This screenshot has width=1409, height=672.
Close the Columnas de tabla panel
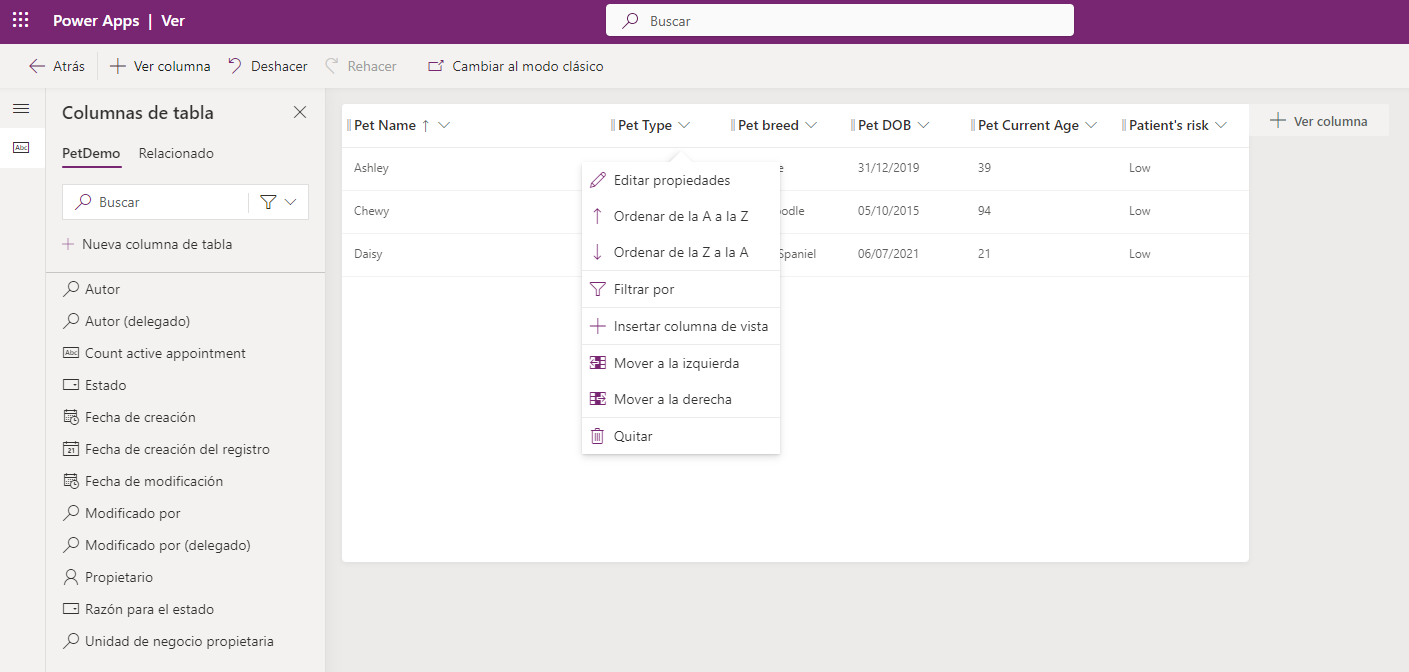coord(300,113)
